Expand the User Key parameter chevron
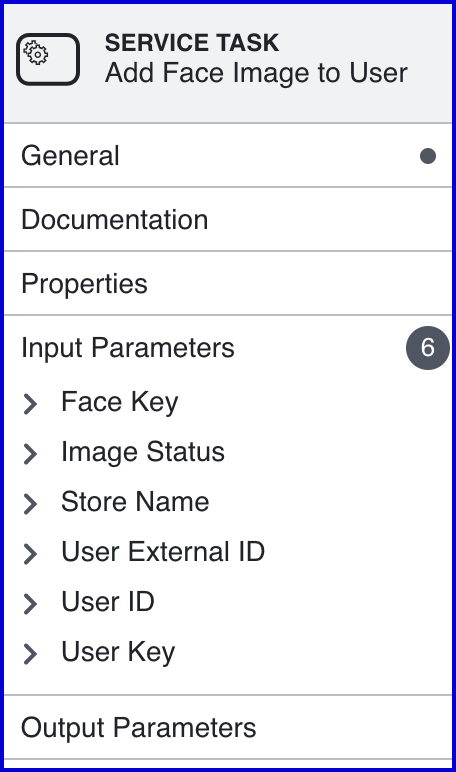The height and width of the screenshot is (772, 456). point(31,654)
